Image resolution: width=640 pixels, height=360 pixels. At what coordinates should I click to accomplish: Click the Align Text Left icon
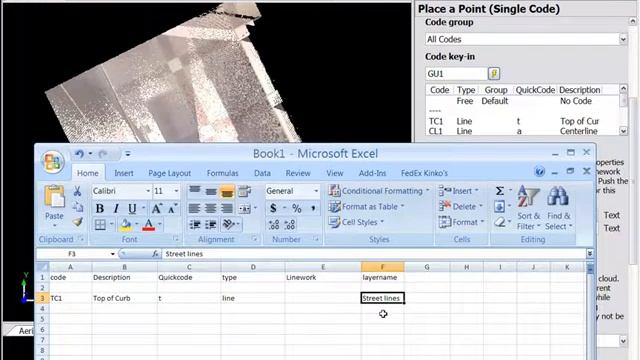click(x=195, y=209)
